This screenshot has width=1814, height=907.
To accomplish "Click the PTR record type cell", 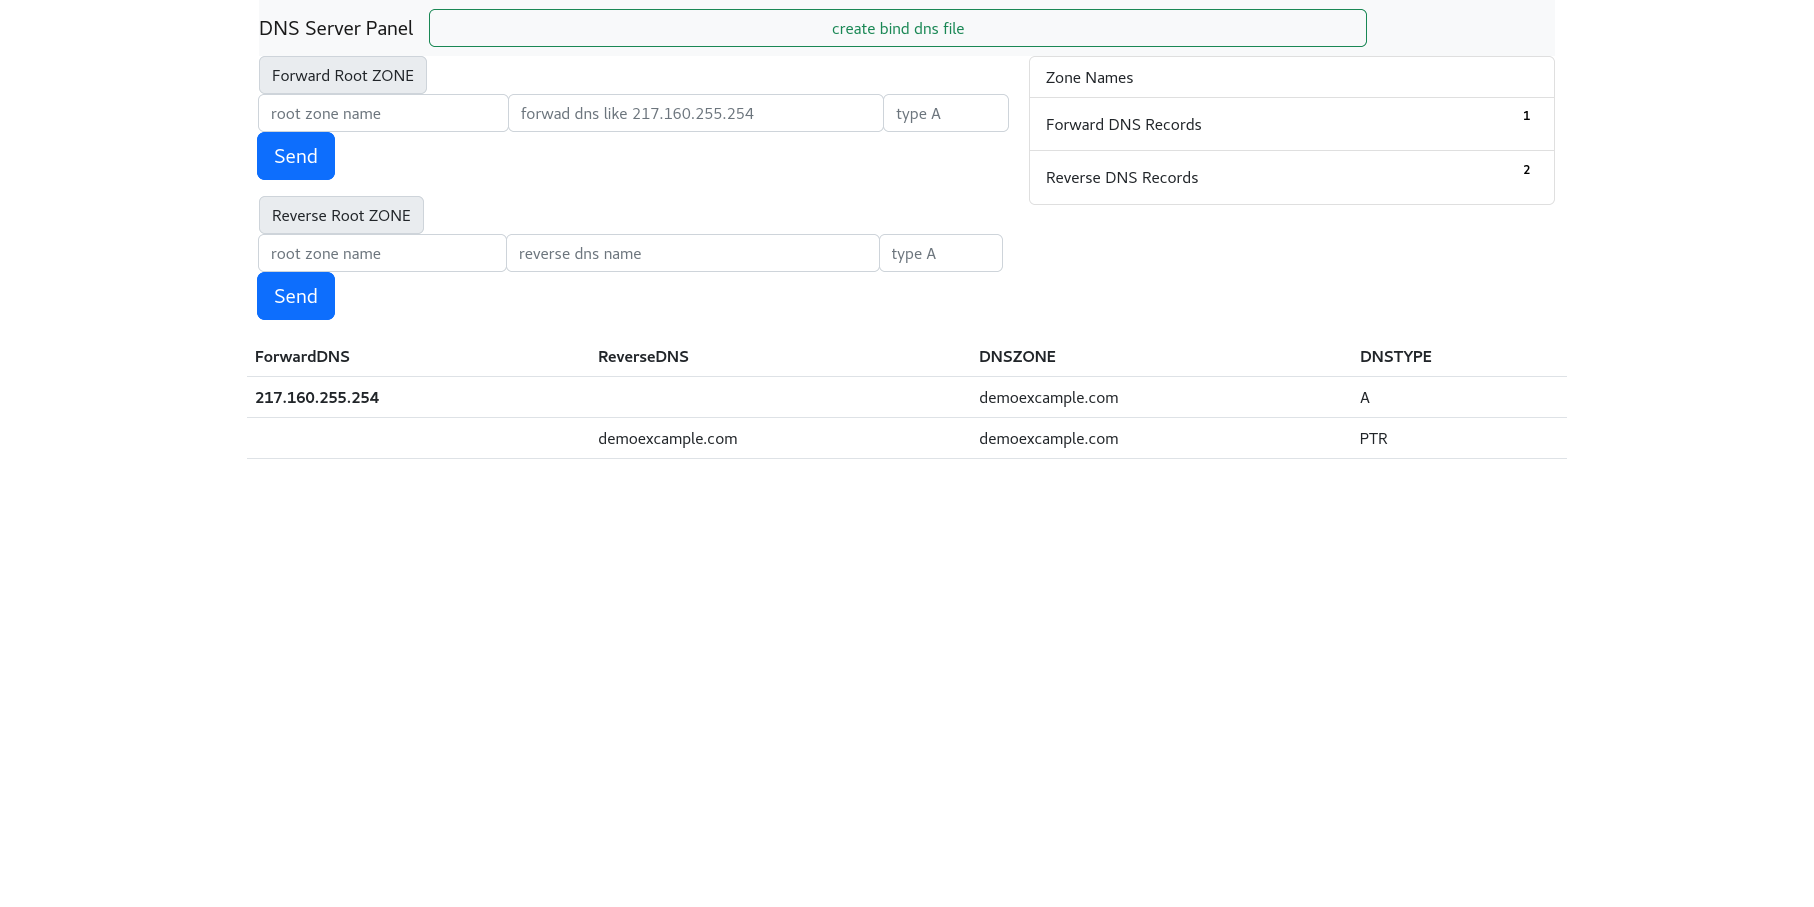I will [x=1373, y=438].
